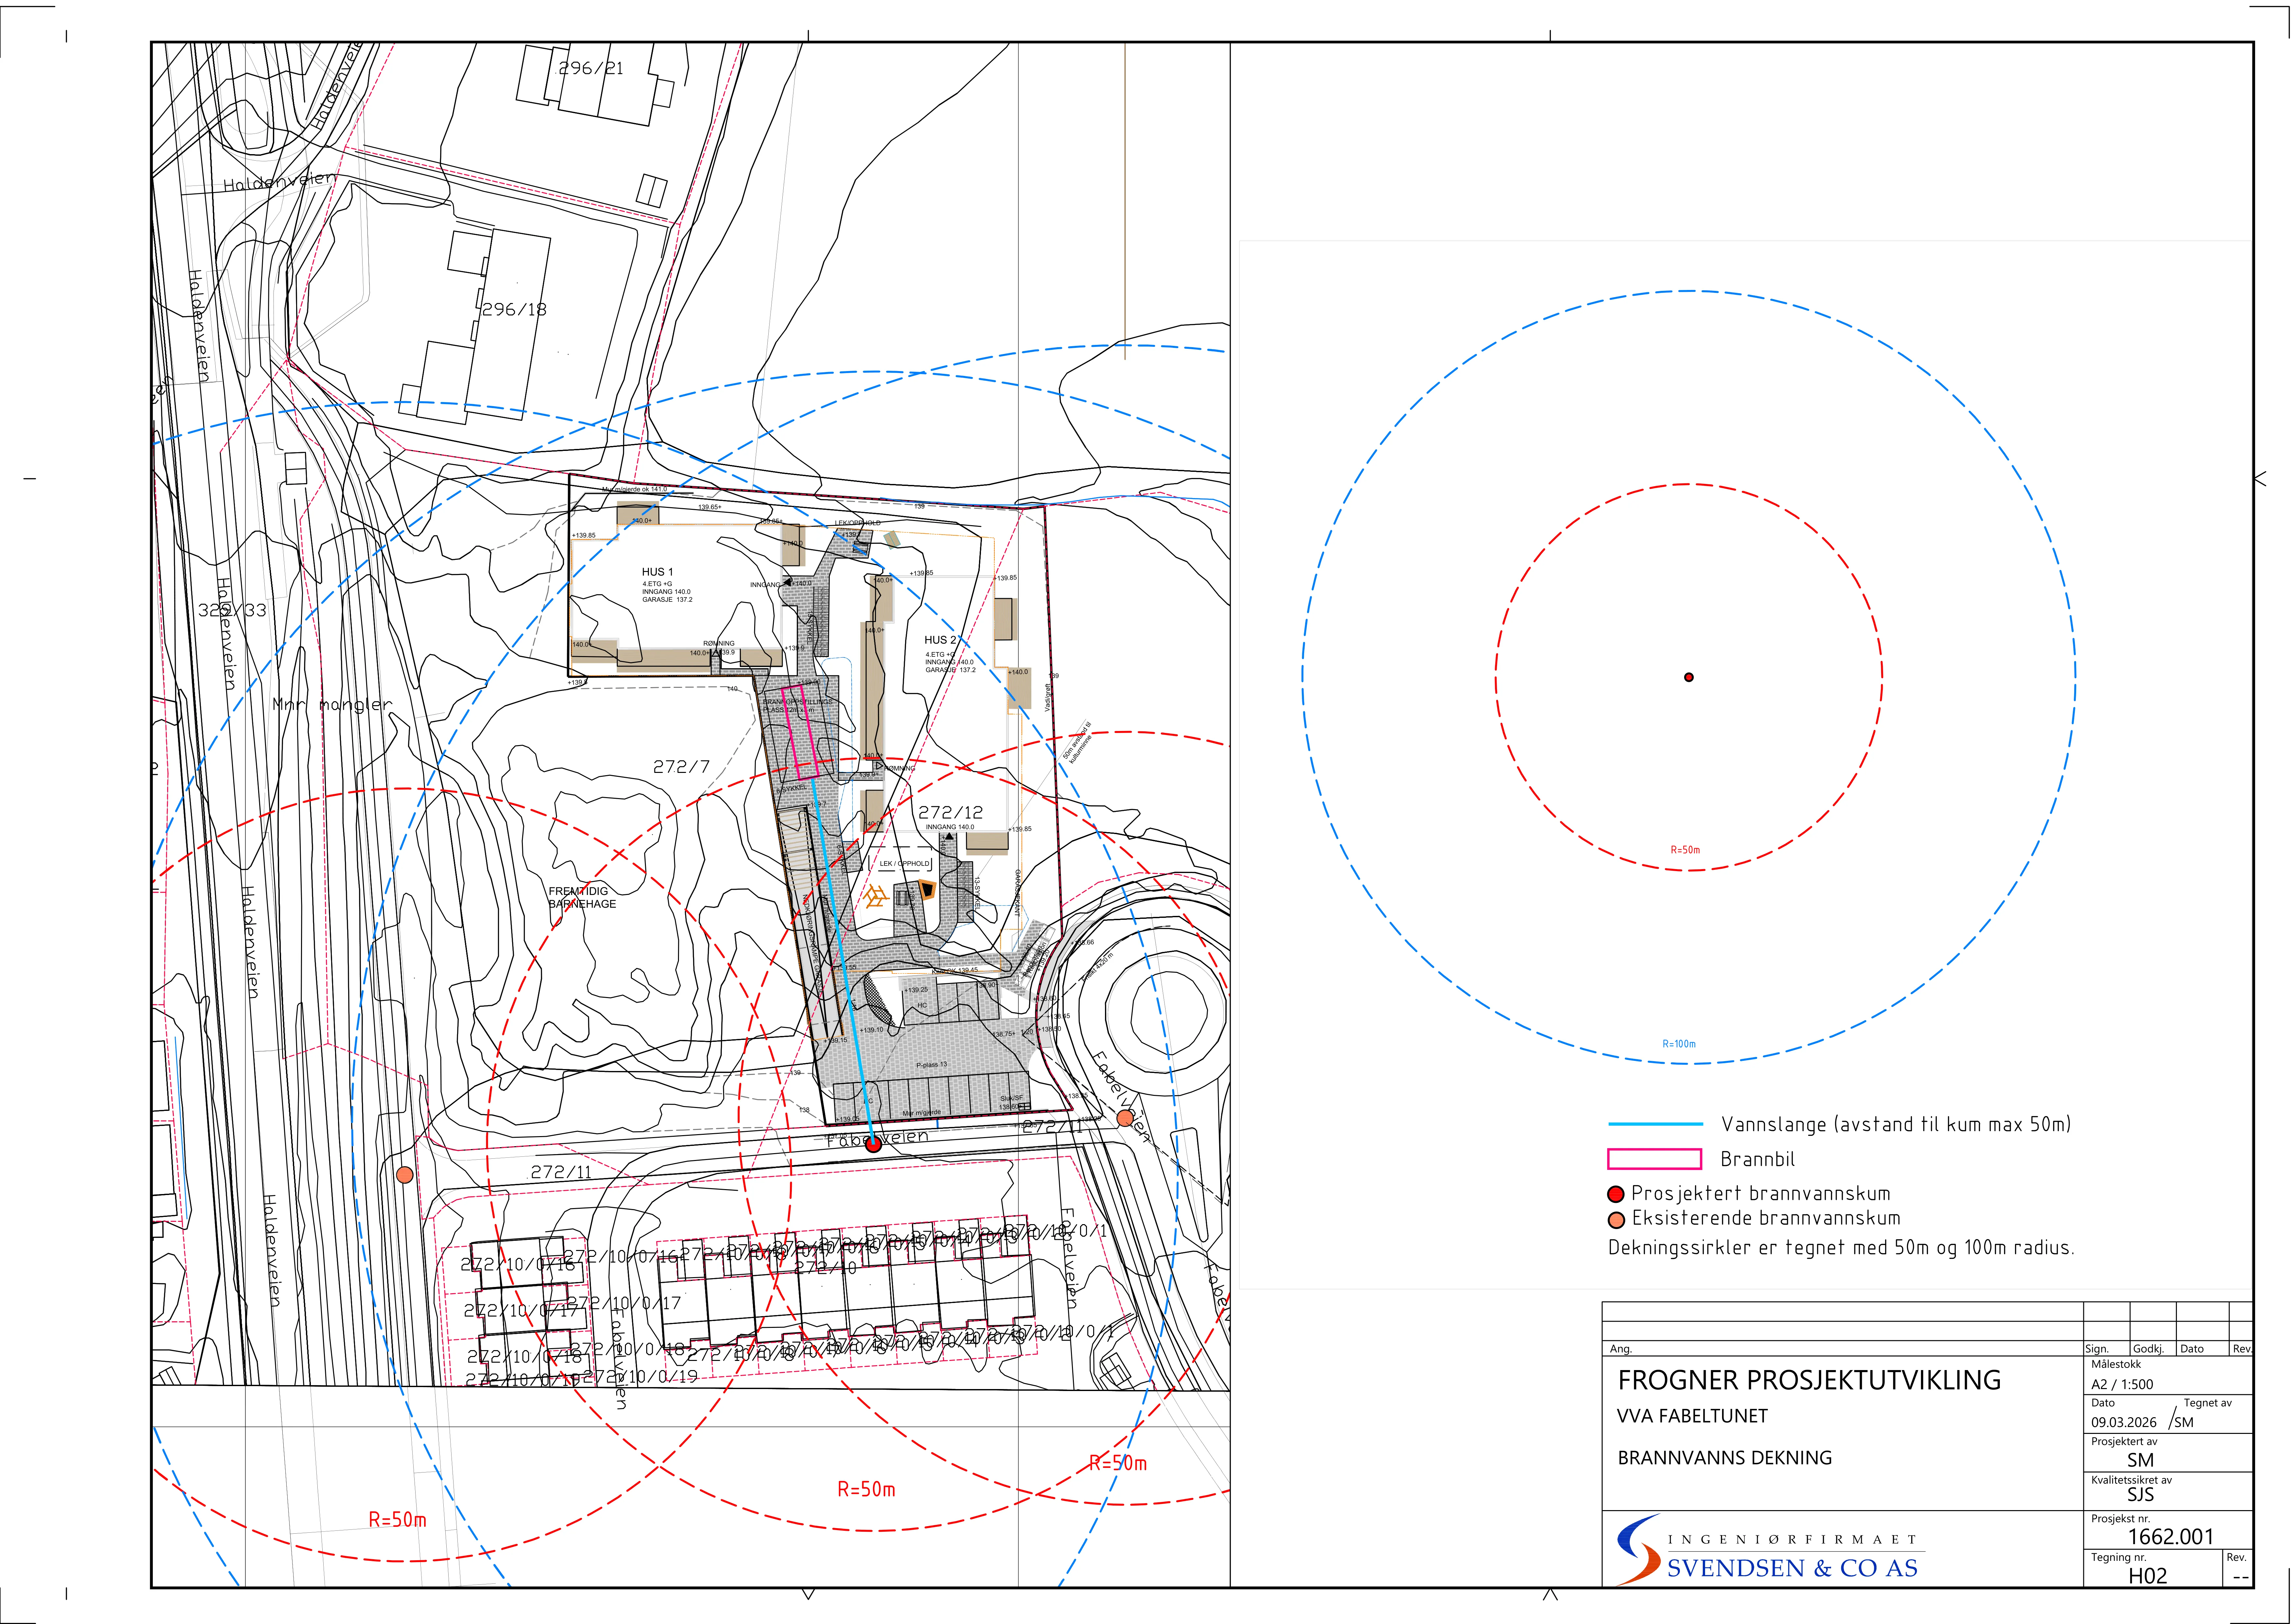Click the orange Eksisterende brannvannskum legend dot

[x=1616, y=1220]
